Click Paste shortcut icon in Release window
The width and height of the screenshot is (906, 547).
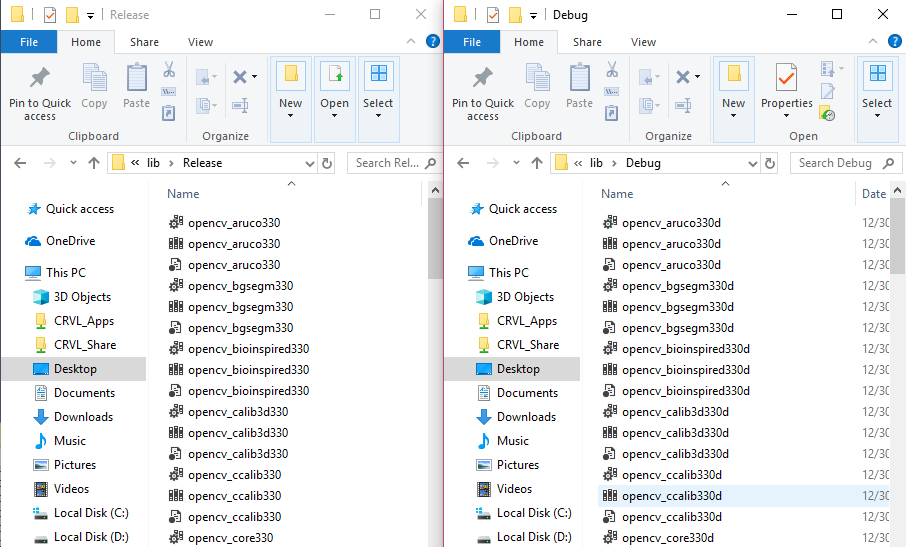(x=169, y=113)
